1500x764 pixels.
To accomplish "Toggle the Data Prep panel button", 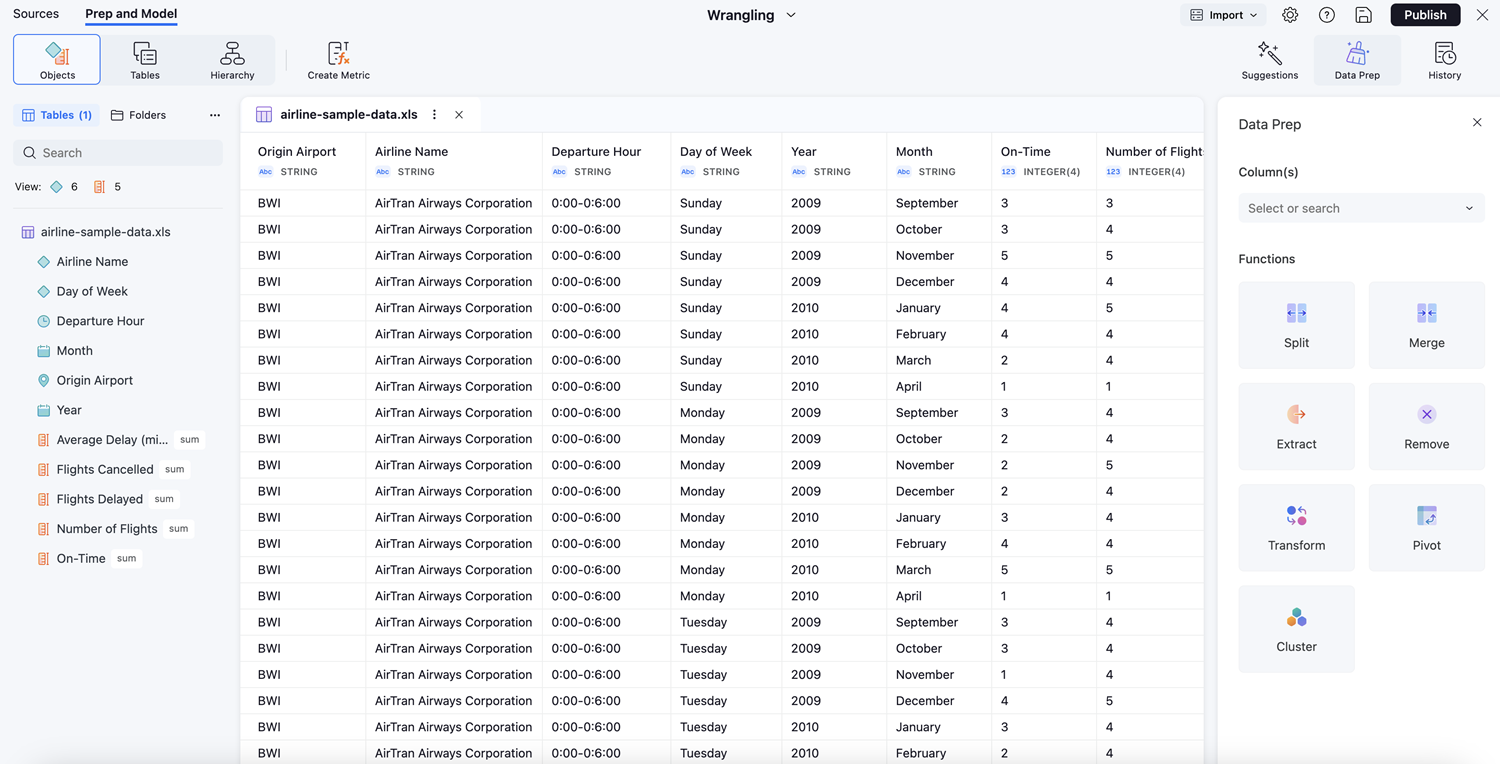I will coord(1357,60).
